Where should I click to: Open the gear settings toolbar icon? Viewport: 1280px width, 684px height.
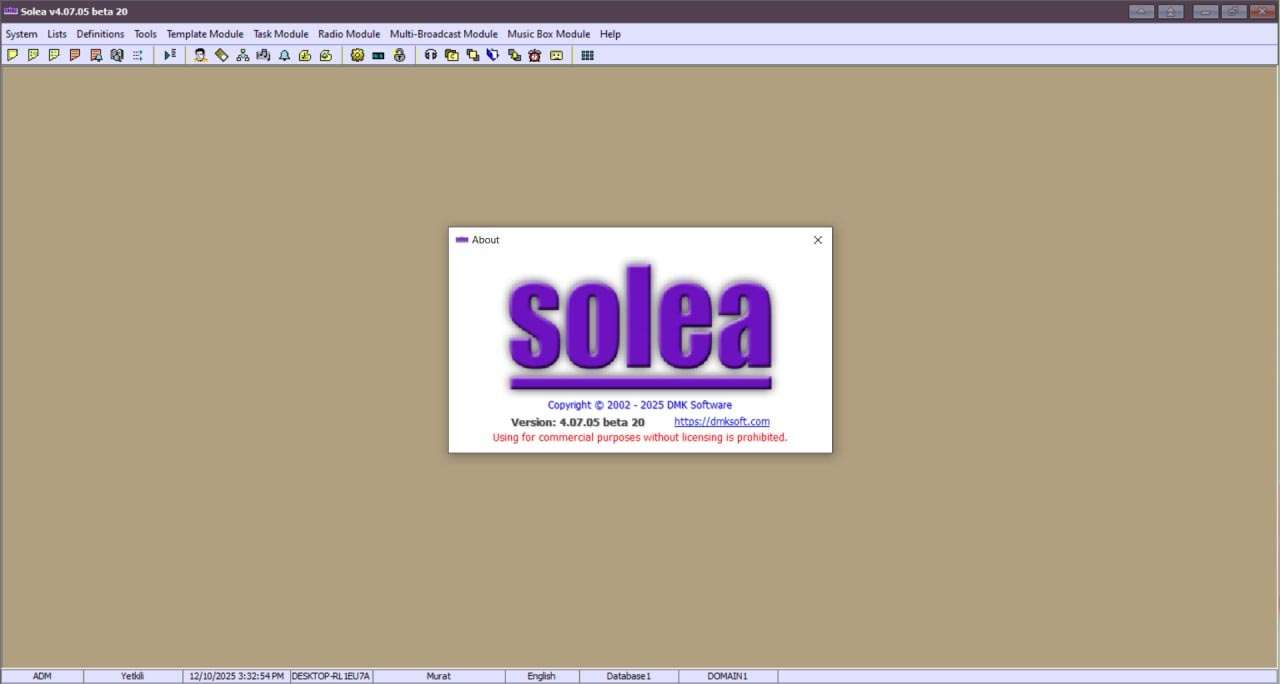coord(357,55)
